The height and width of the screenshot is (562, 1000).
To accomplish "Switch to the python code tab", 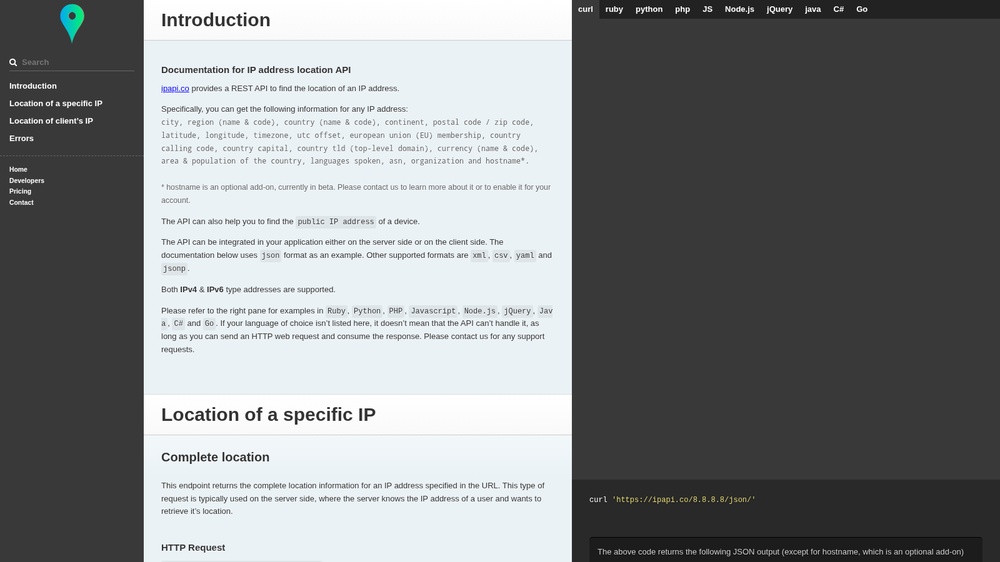I will [649, 9].
